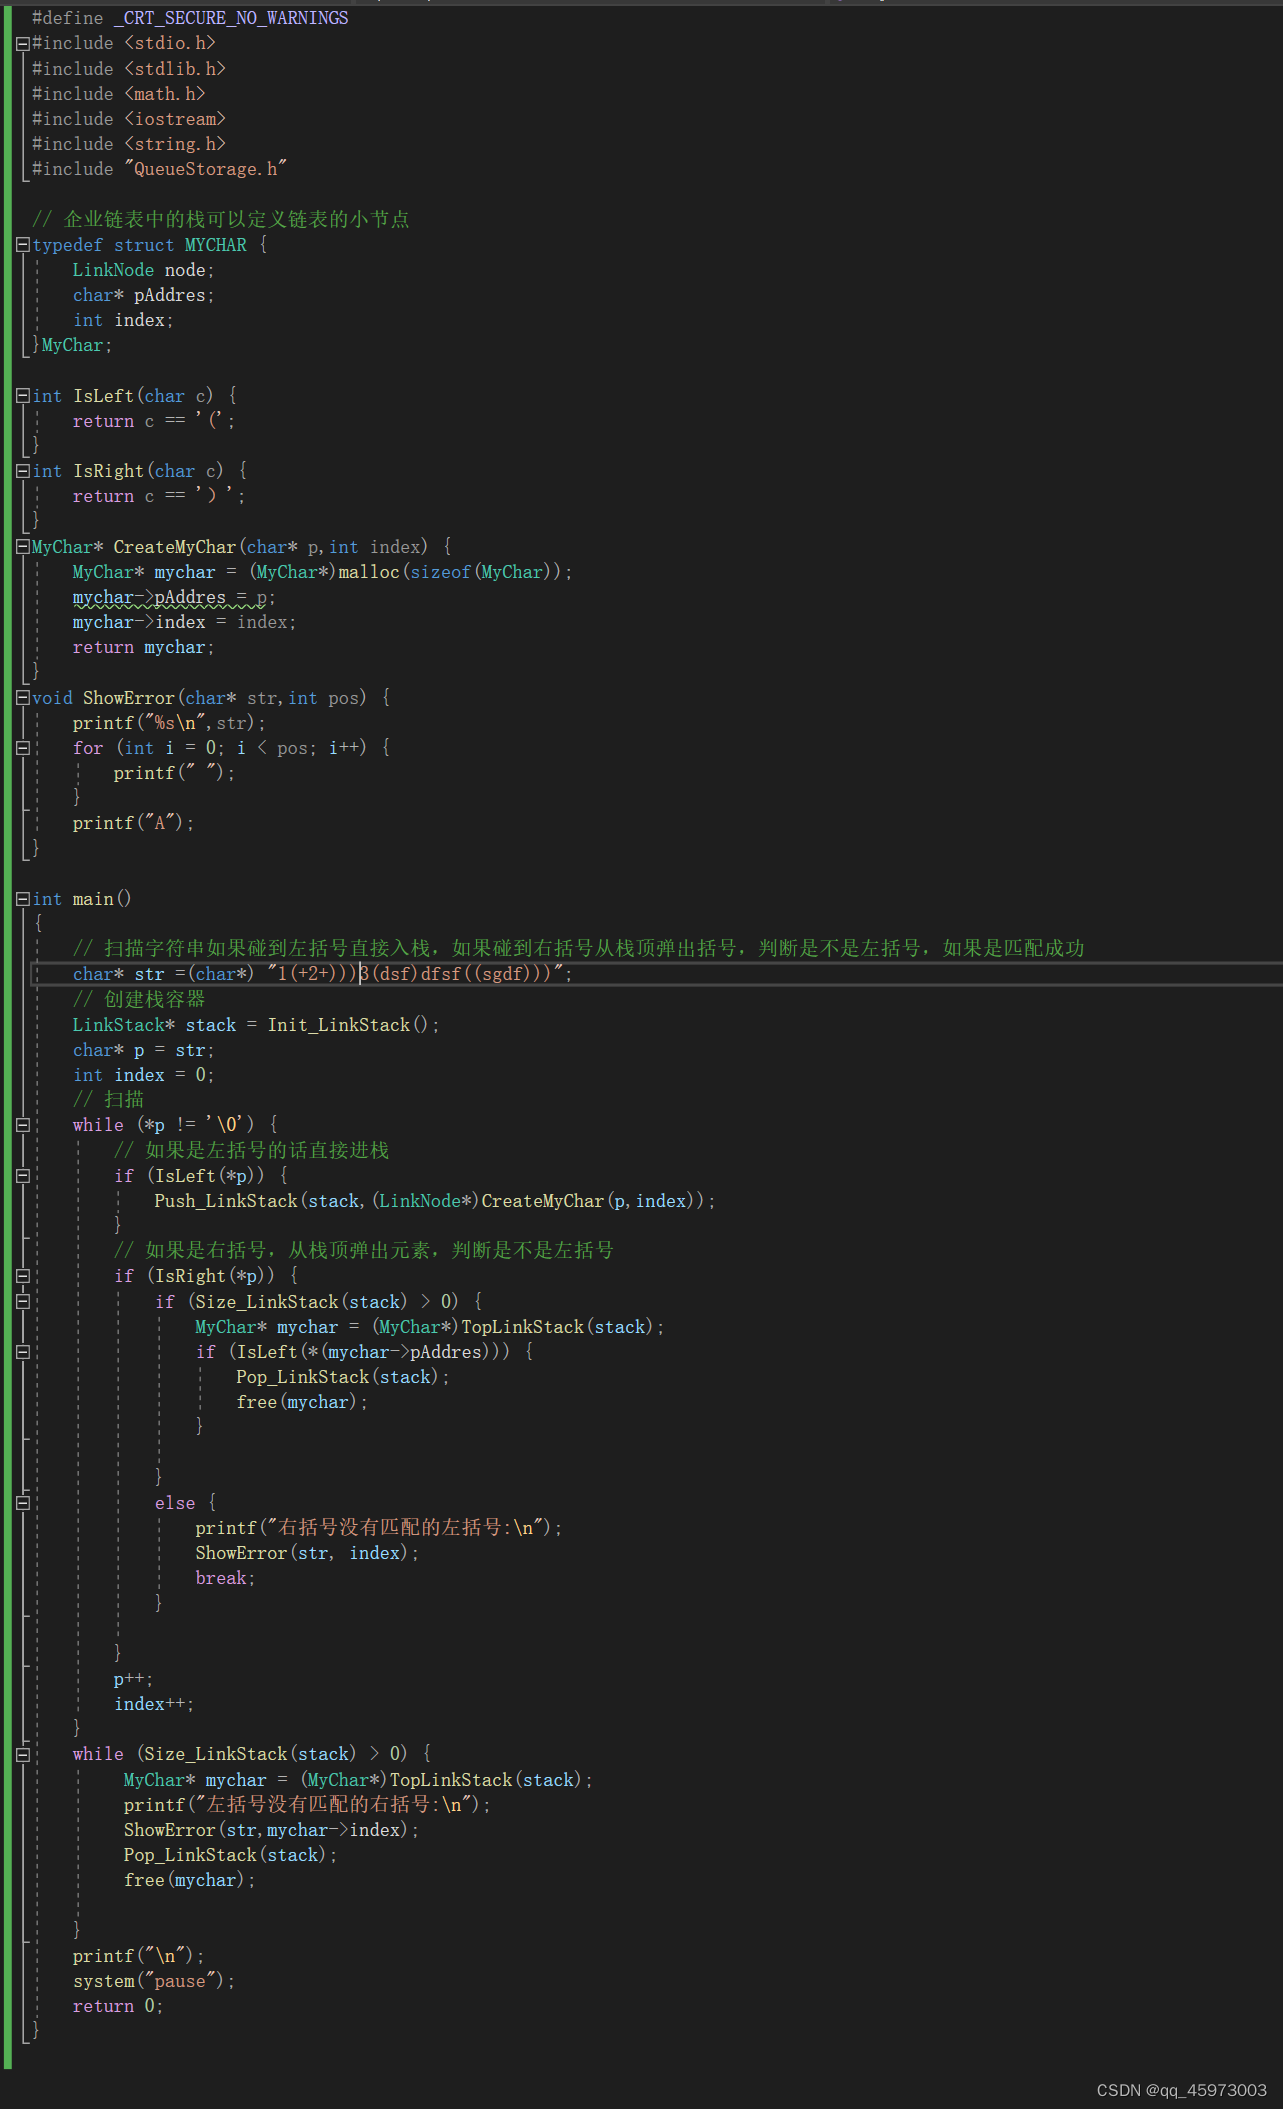Click the comment 企业链表中的栈可以定义链表的小节点
This screenshot has height=2109, width=1283.
pyautogui.click(x=221, y=220)
